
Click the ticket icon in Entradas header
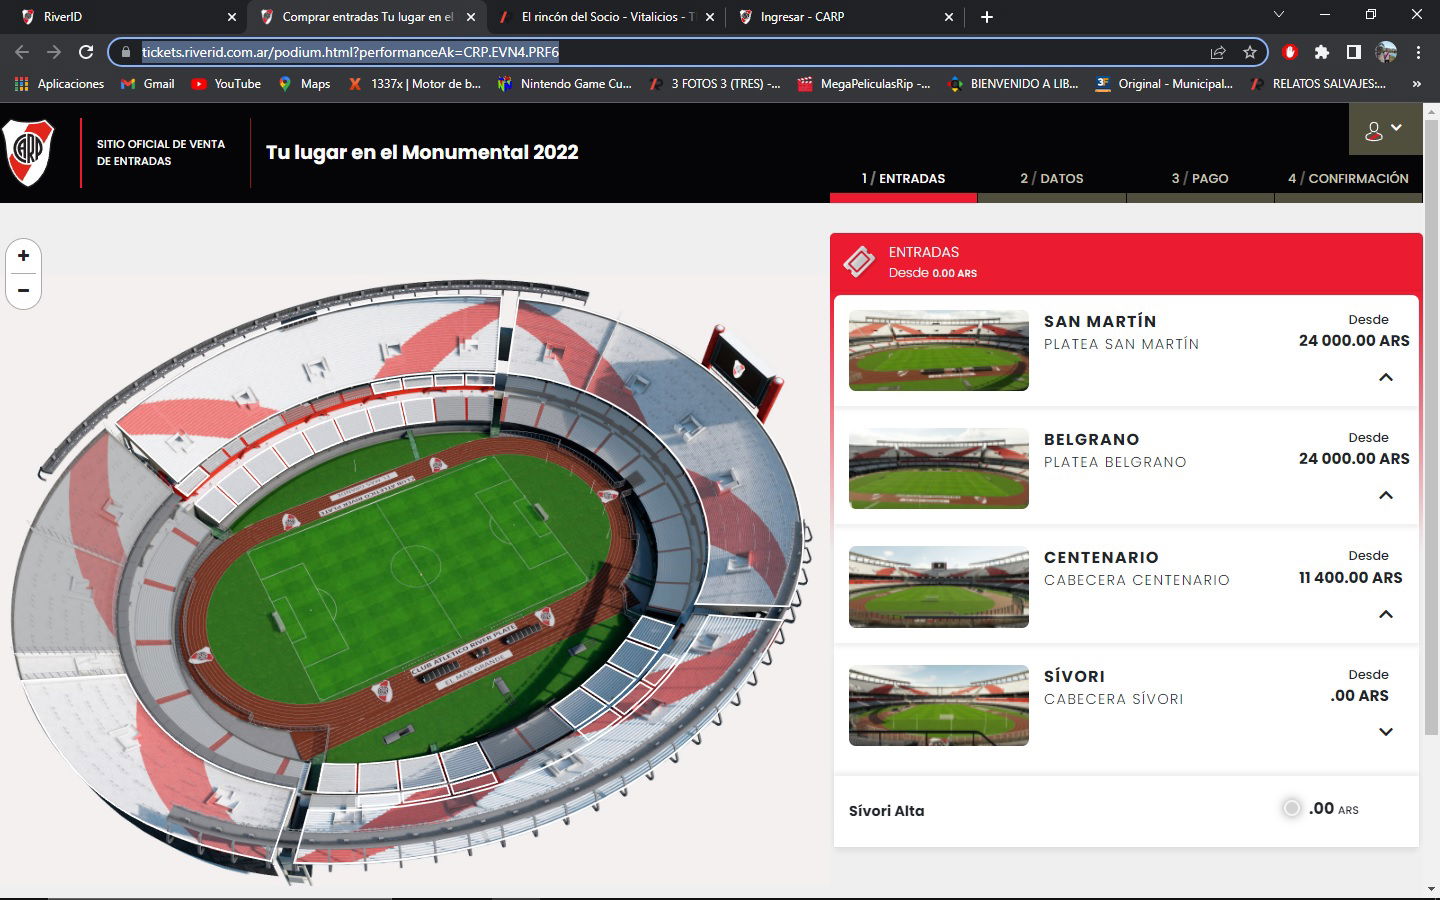coord(858,262)
